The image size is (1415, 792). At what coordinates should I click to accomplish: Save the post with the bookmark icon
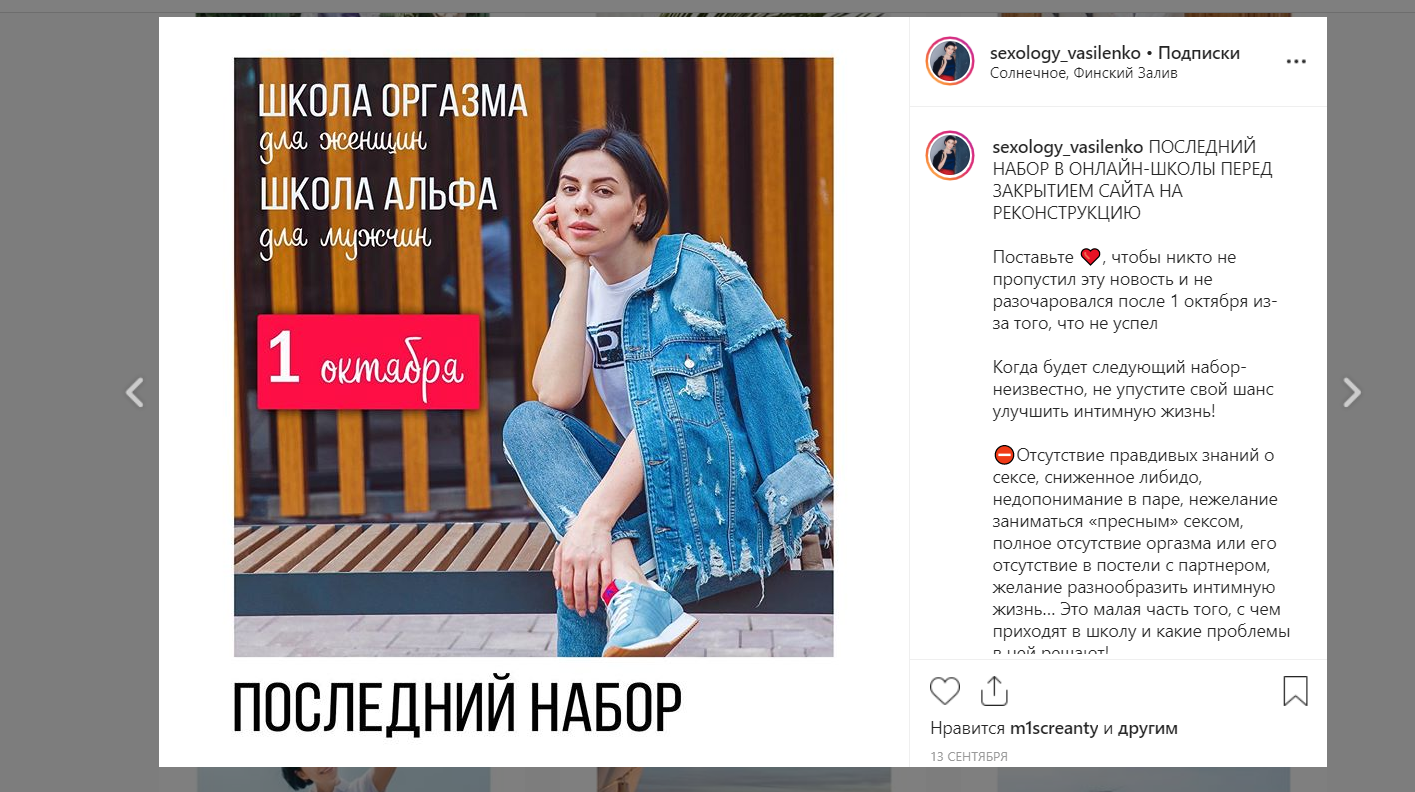coord(1295,691)
